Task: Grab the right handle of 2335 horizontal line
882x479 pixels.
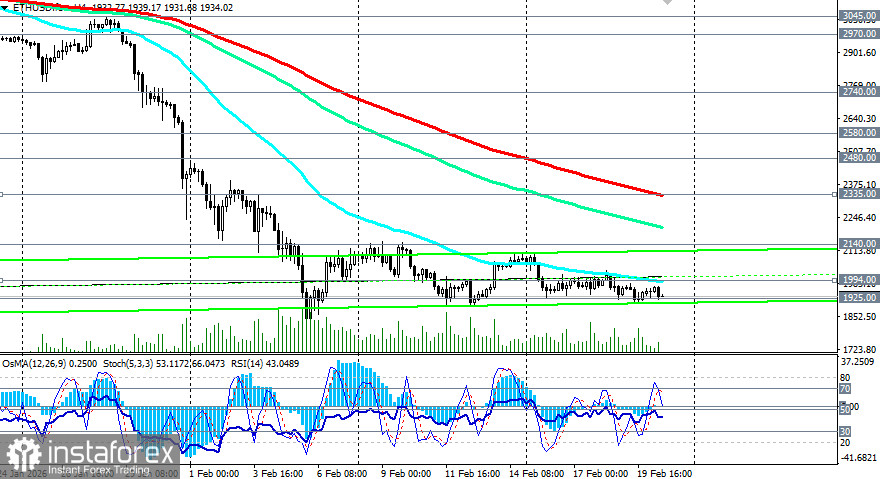Action: click(x=835, y=195)
